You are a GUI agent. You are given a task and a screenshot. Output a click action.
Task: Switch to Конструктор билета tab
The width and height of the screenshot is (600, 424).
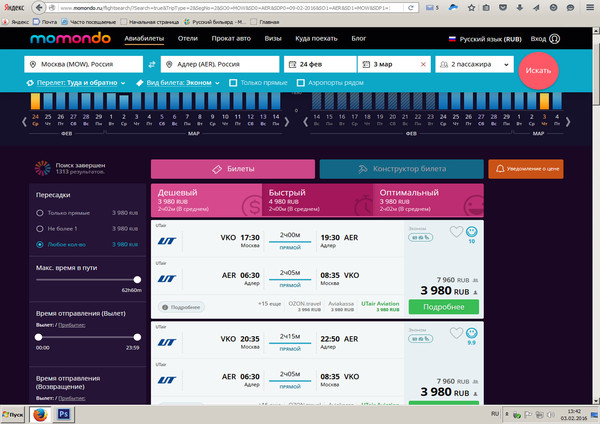click(x=401, y=169)
